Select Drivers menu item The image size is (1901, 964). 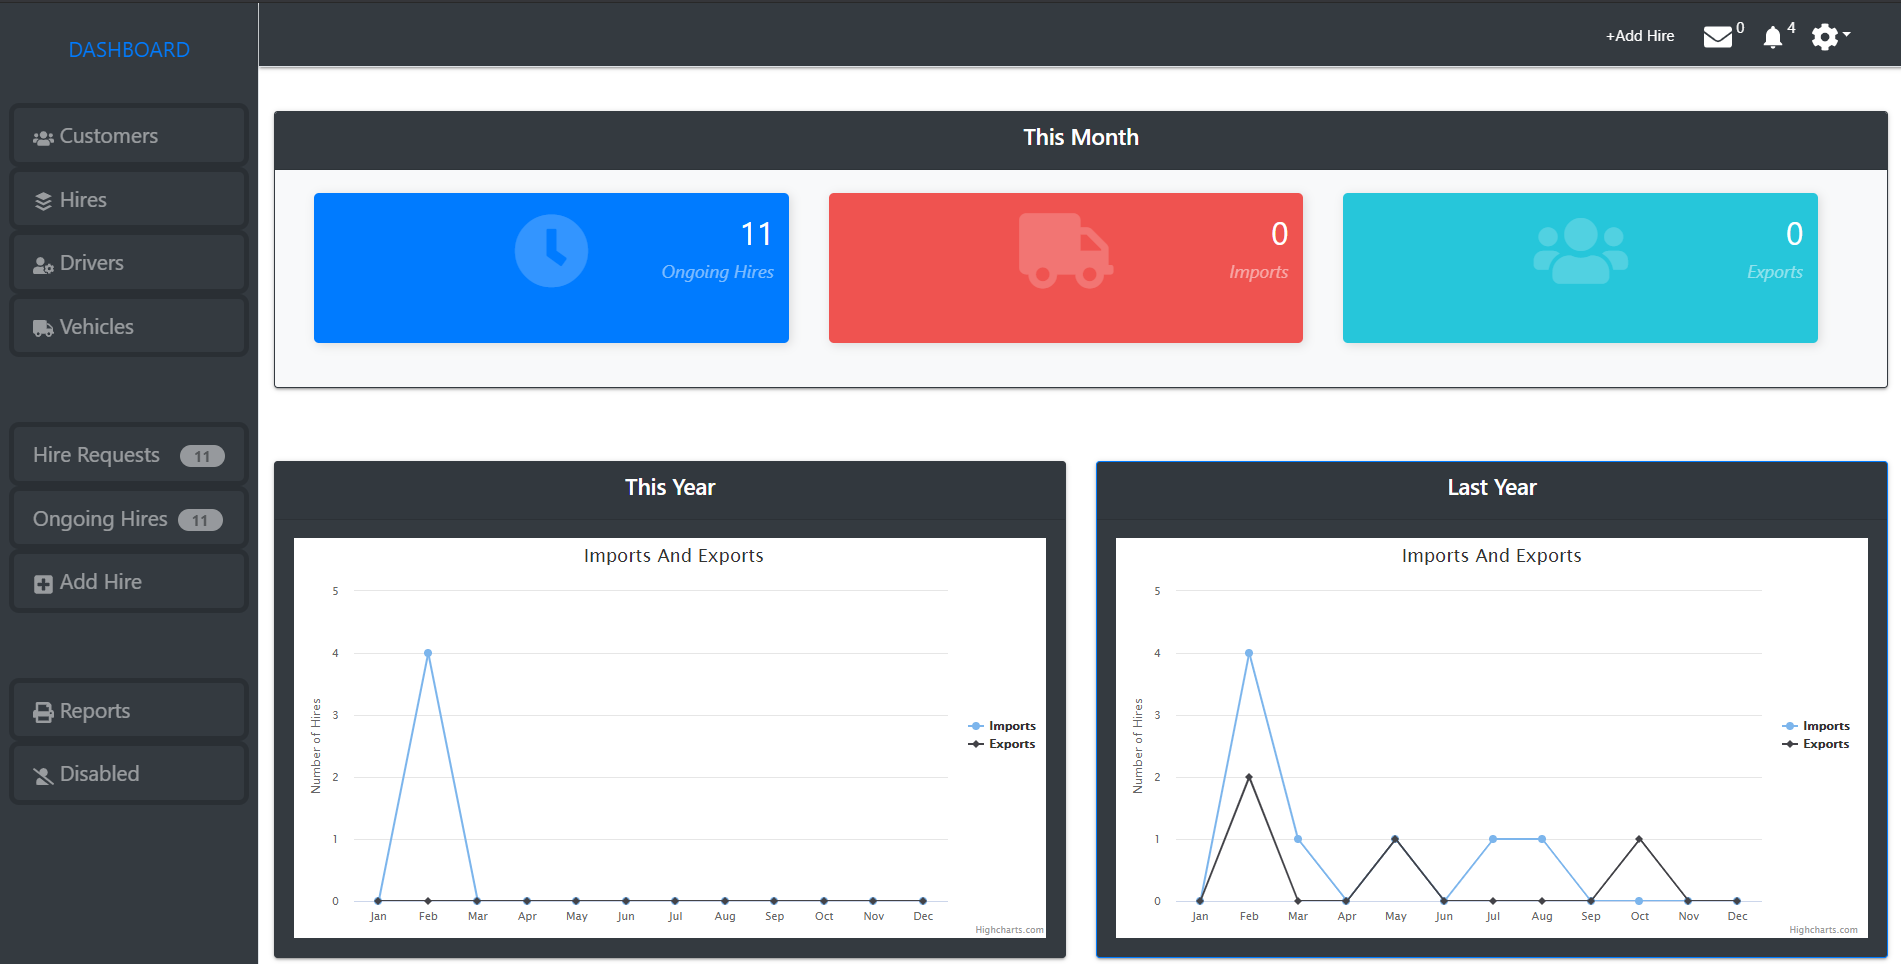coord(129,263)
